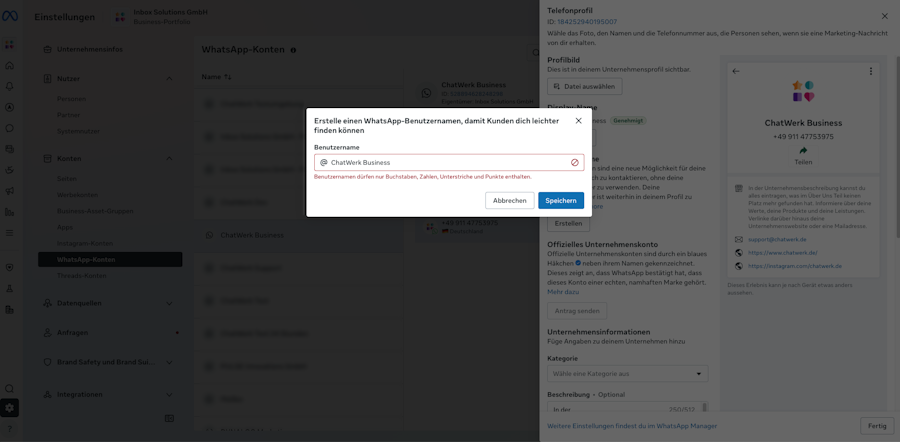Viewport: 900px width, 442px height.
Task: Click the Fertig button
Action: [877, 426]
